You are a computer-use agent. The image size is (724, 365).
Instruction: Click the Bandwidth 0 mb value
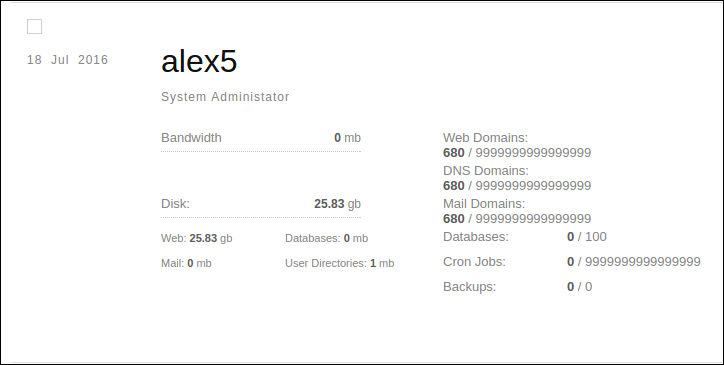348,138
